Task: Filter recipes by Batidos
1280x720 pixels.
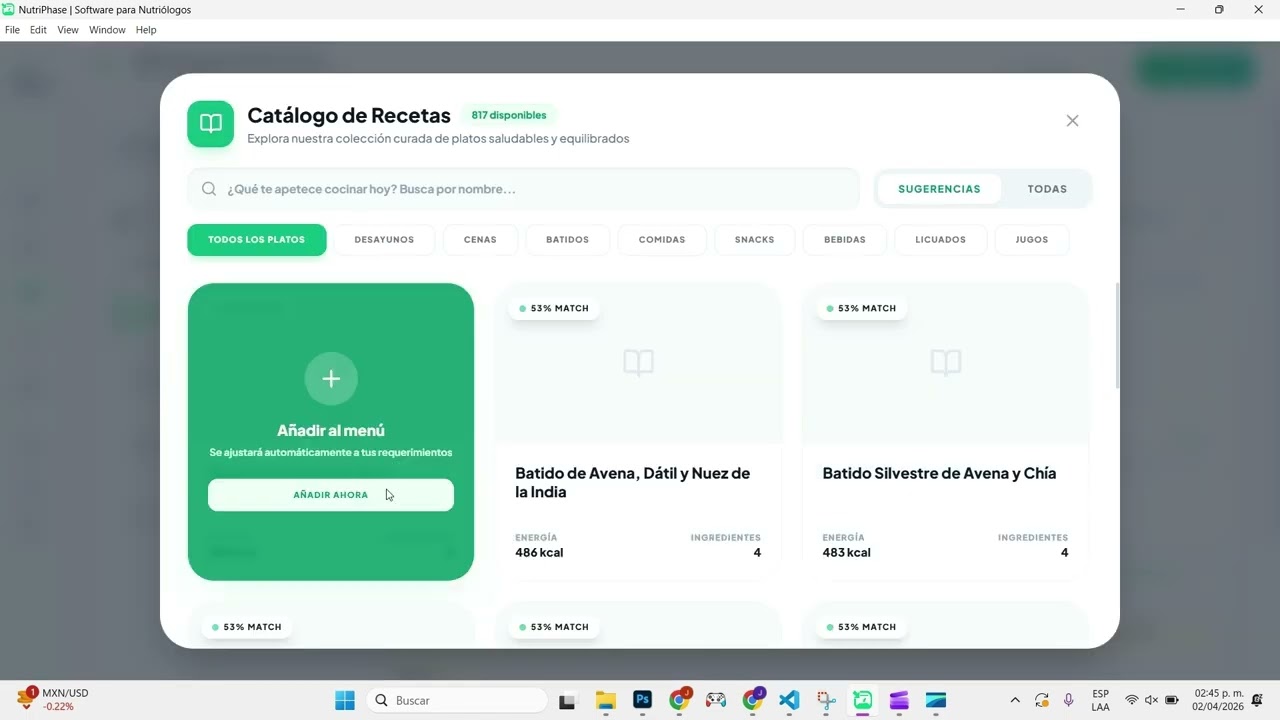Action: pyautogui.click(x=567, y=240)
